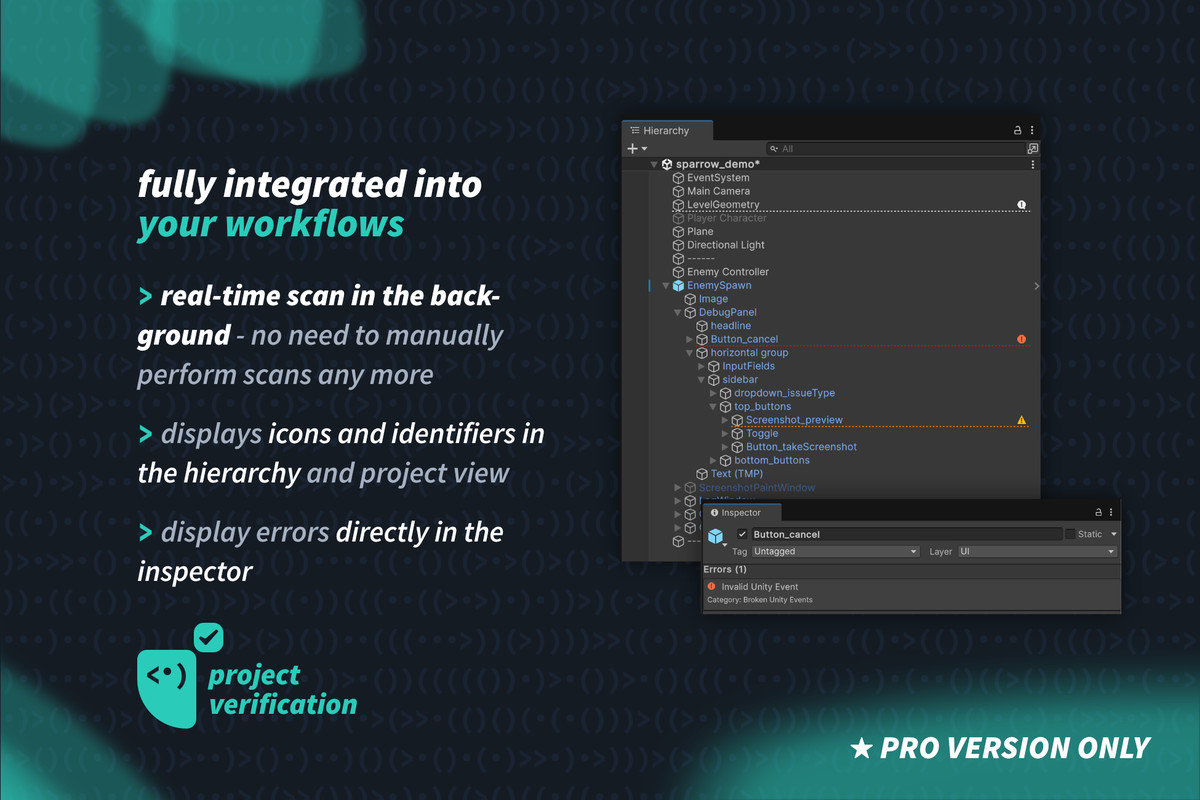Open the create-object dropdown arrow beside plus
Image resolution: width=1200 pixels, height=800 pixels.
tap(644, 149)
